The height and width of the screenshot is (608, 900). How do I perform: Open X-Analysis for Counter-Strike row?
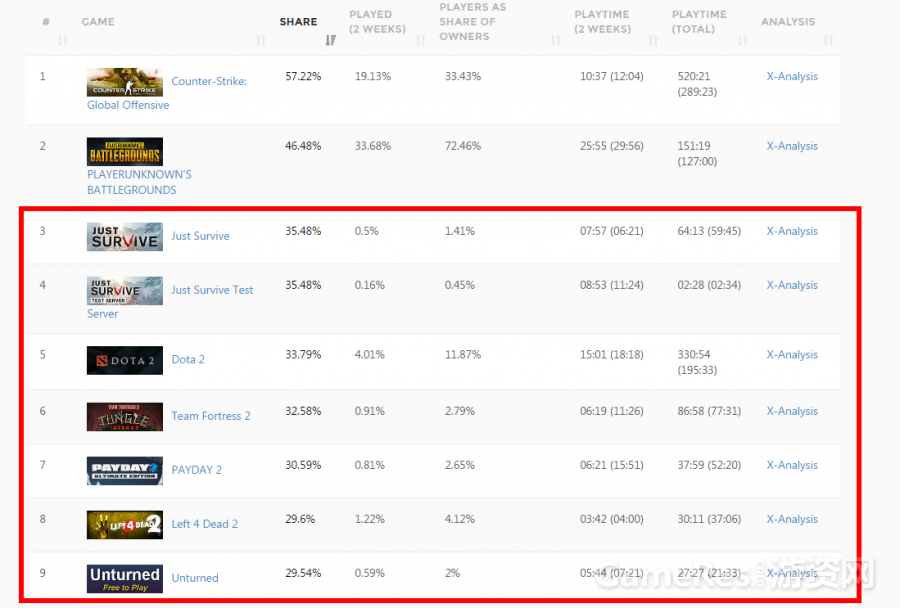click(x=792, y=77)
